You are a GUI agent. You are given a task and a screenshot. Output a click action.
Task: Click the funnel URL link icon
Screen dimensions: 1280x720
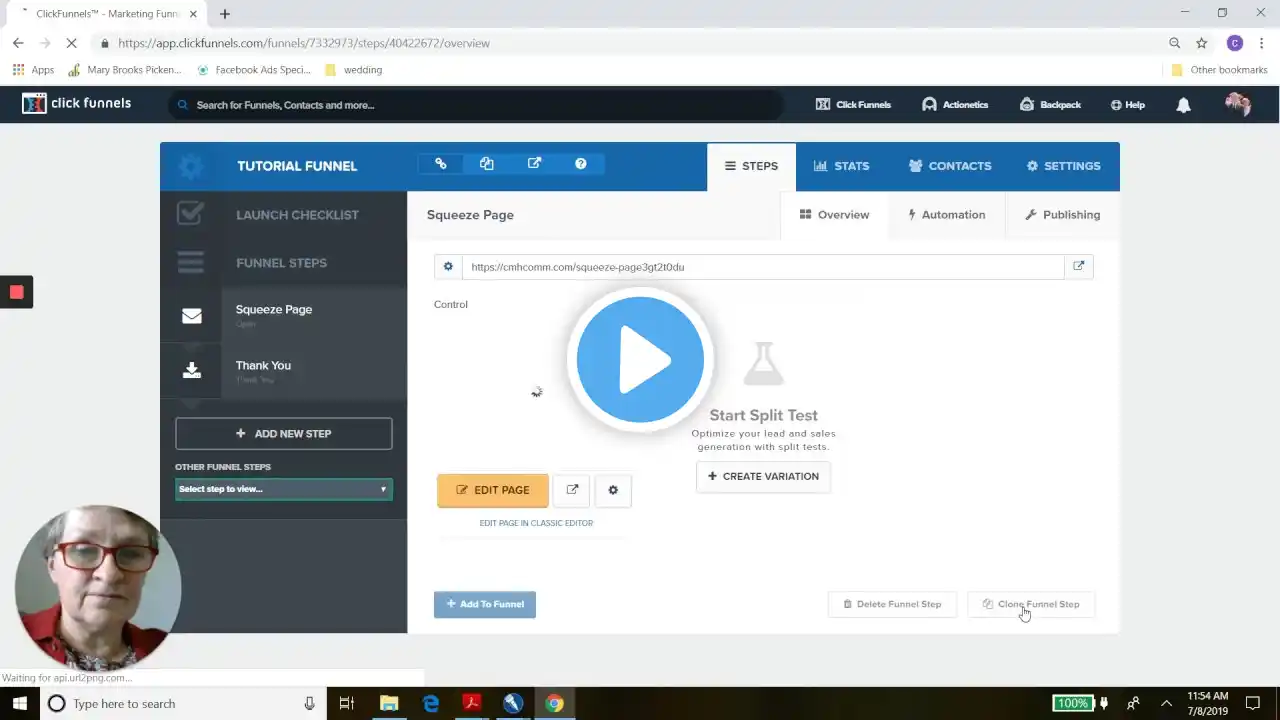pyautogui.click(x=440, y=164)
